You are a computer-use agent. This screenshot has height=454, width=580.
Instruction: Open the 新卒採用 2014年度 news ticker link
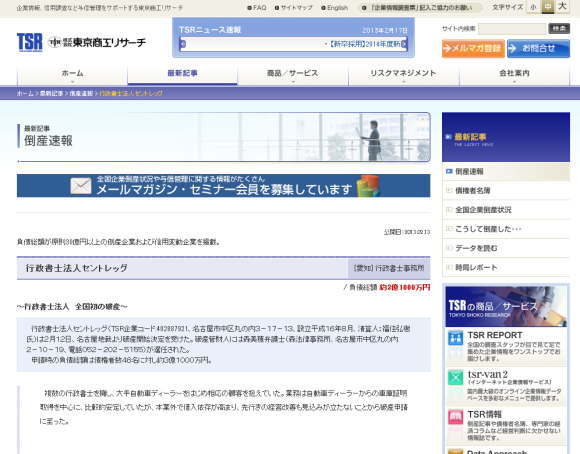pyautogui.click(x=364, y=44)
